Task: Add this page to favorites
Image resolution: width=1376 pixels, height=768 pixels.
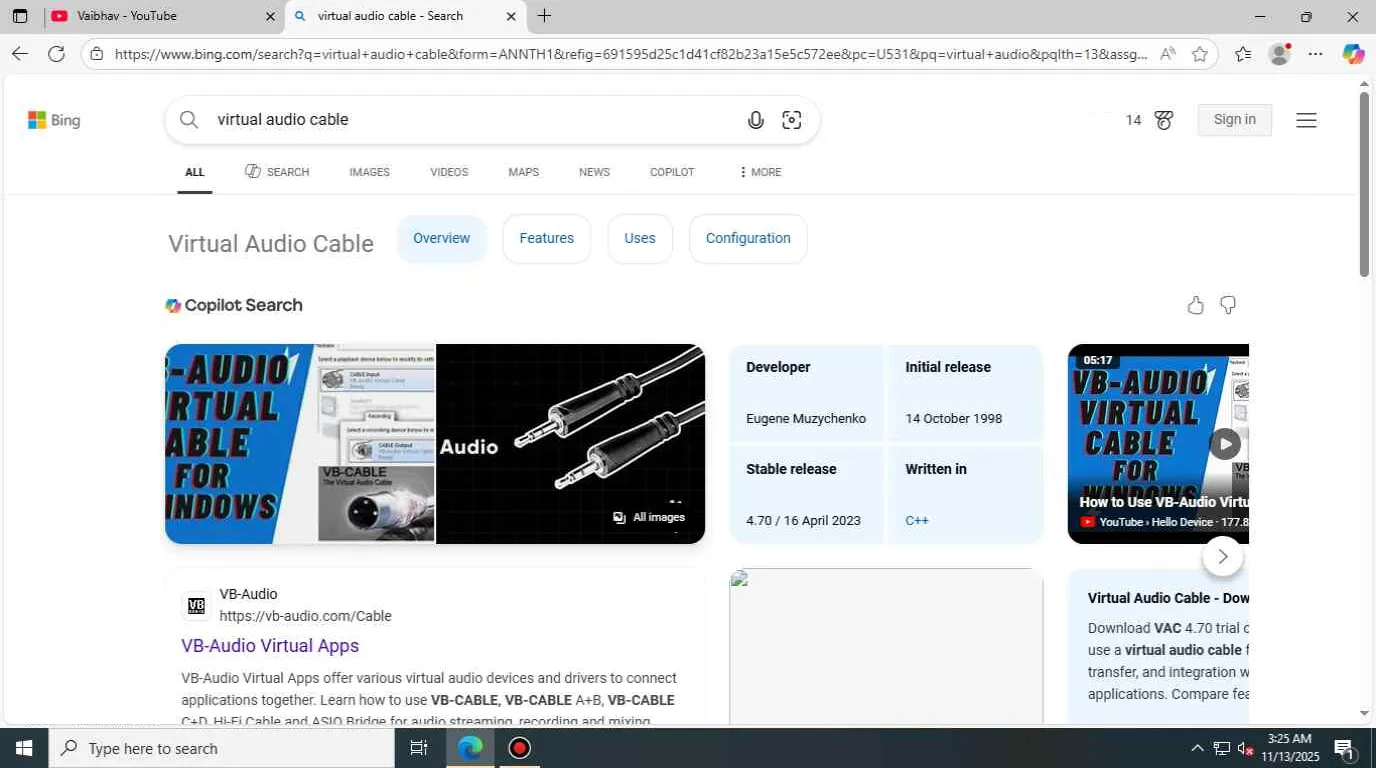Action: tap(1200, 54)
